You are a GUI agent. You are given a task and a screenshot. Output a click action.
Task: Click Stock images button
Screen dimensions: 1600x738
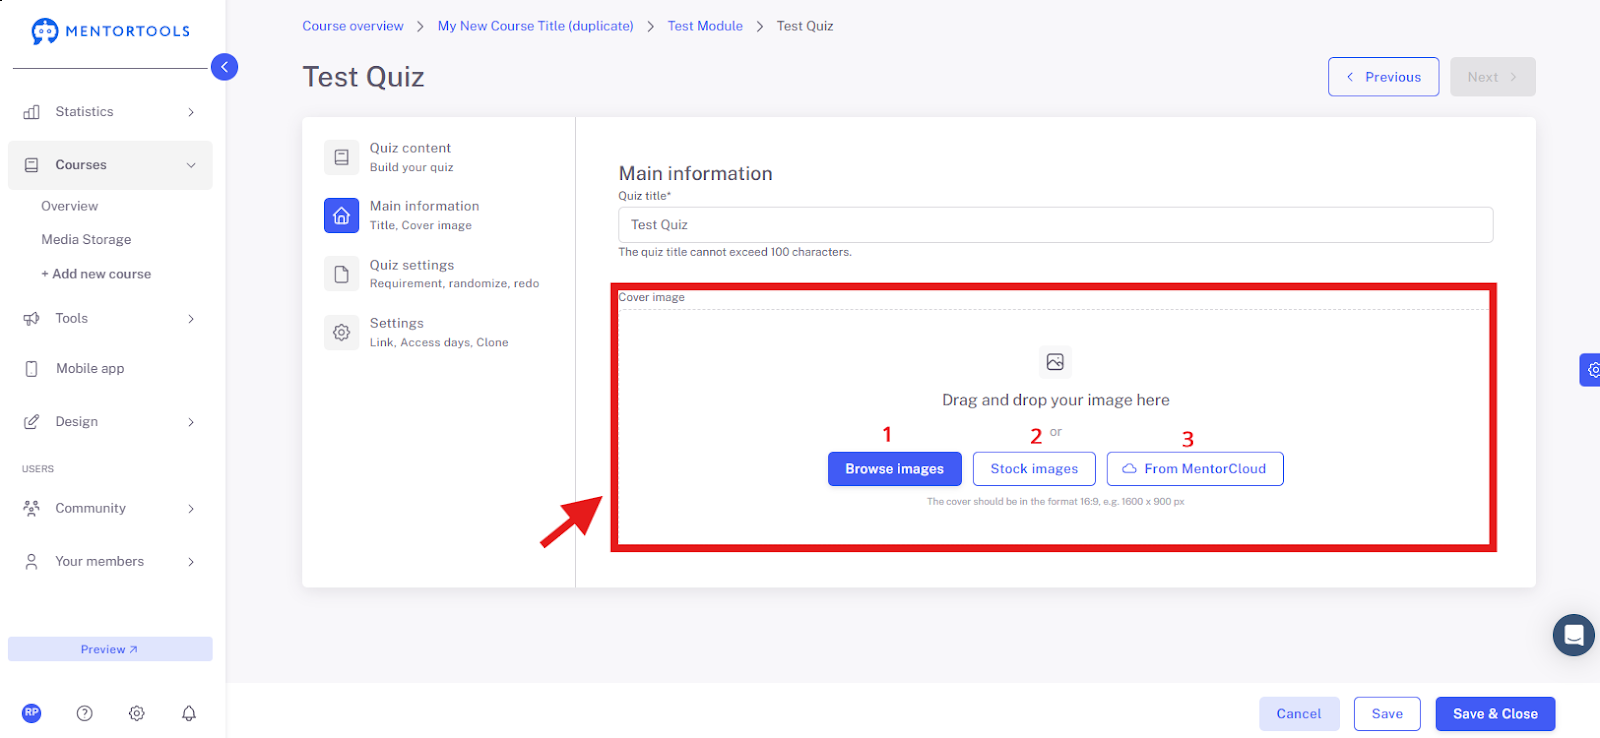(1034, 469)
